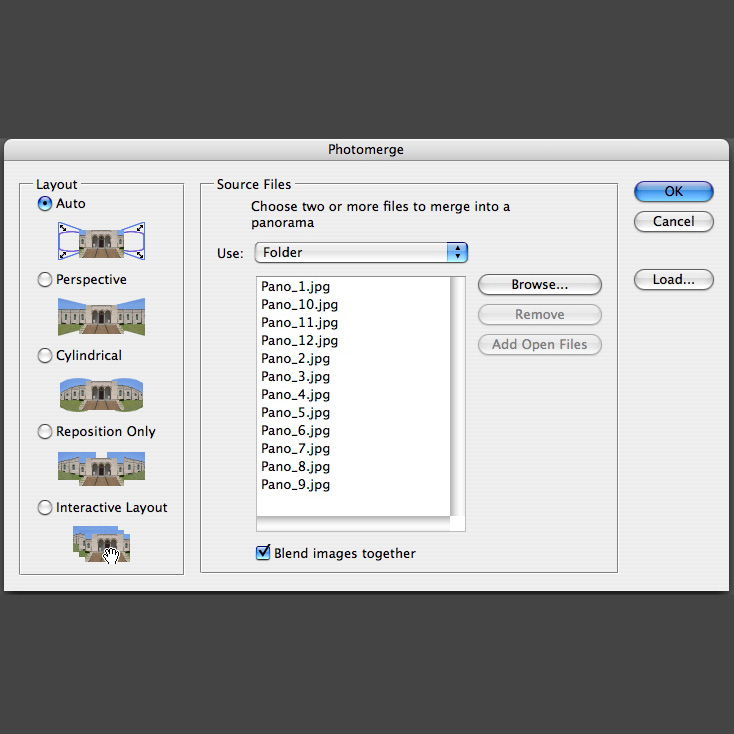
Task: Highlight Pano_7.jpg in the list
Action: 353,448
